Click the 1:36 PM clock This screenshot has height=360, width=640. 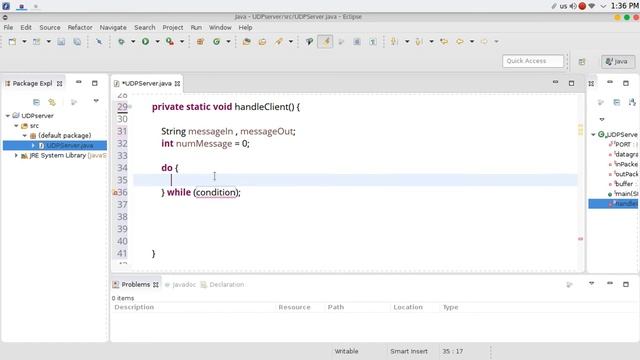pyautogui.click(x=624, y=6)
